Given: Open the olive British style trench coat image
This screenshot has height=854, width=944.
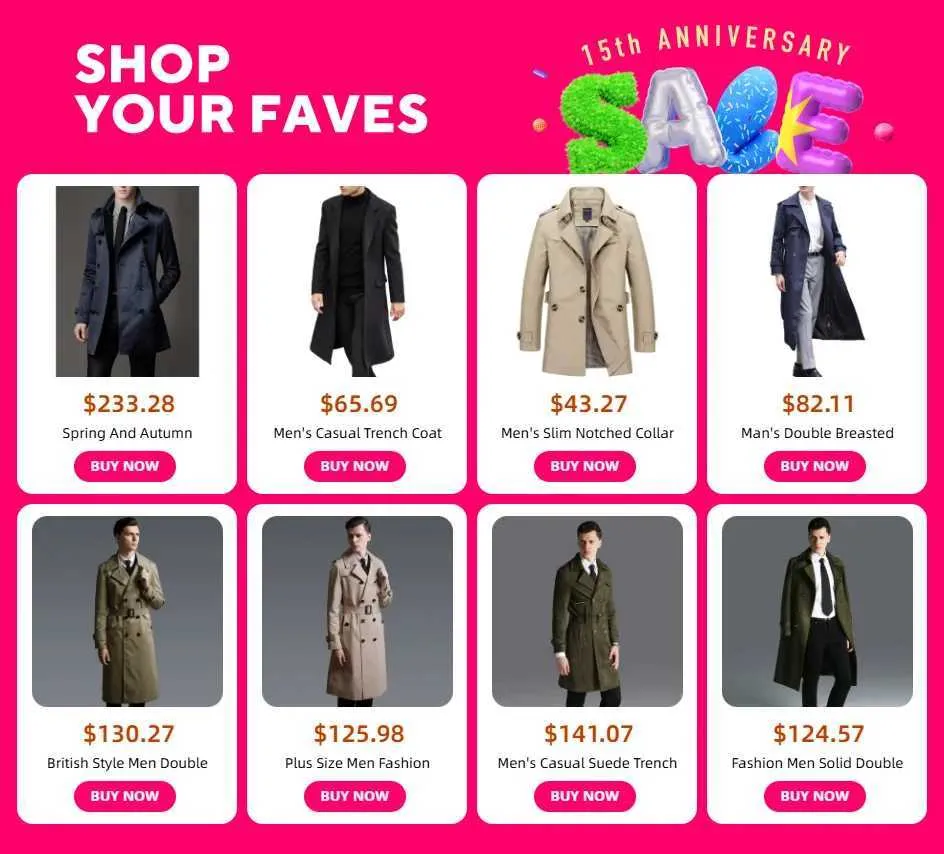Looking at the screenshot, I should [128, 611].
